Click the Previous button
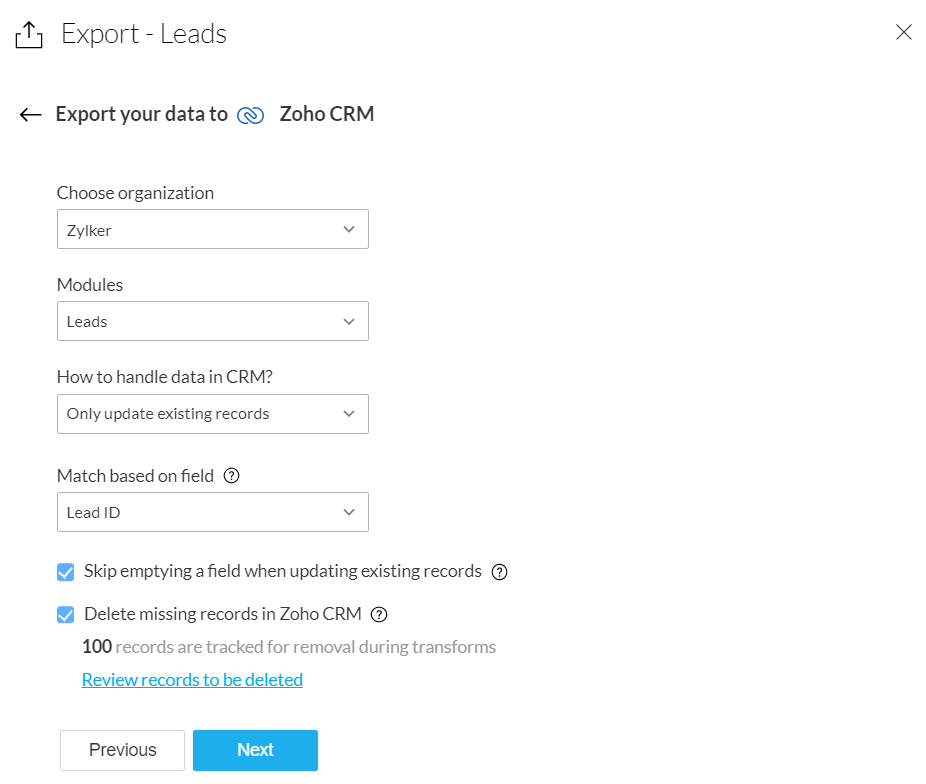The width and height of the screenshot is (926, 784). pyautogui.click(x=122, y=750)
